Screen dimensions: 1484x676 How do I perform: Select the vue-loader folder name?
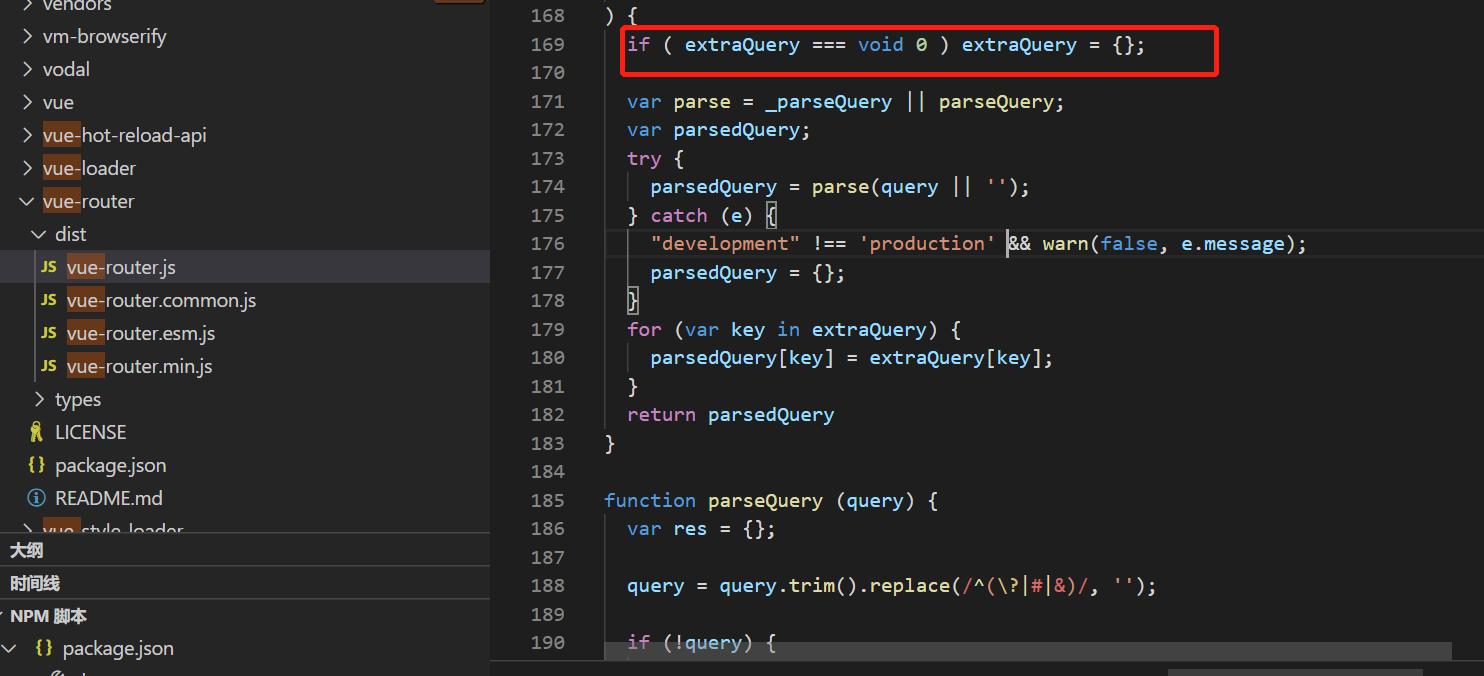[89, 169]
